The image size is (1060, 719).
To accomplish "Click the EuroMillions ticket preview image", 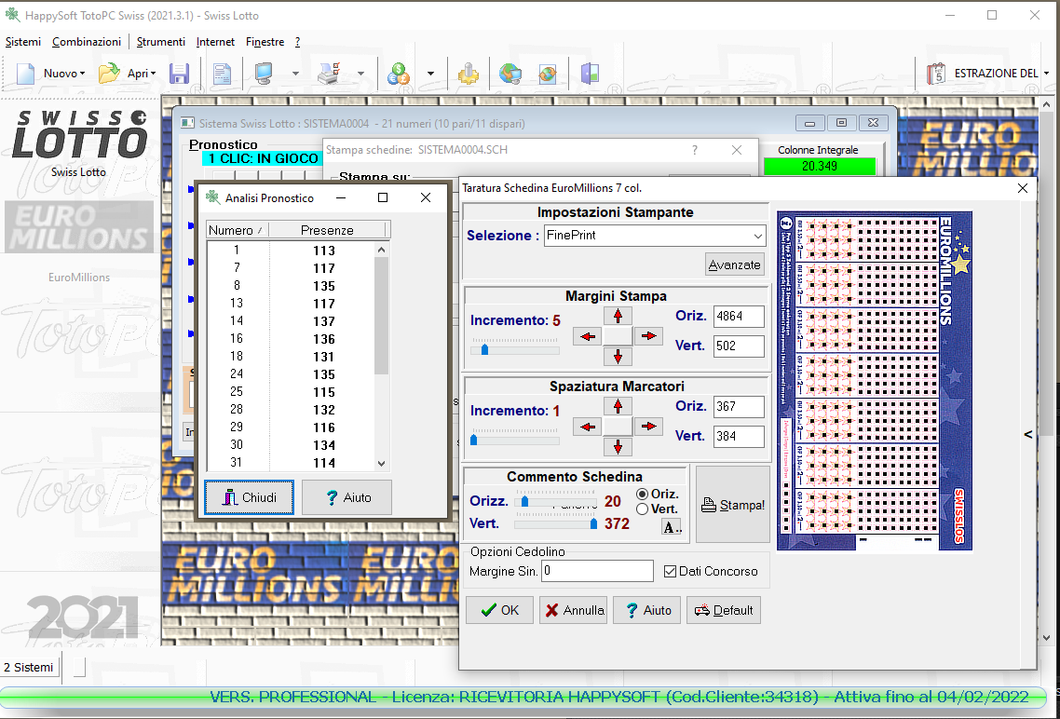I will (875, 381).
